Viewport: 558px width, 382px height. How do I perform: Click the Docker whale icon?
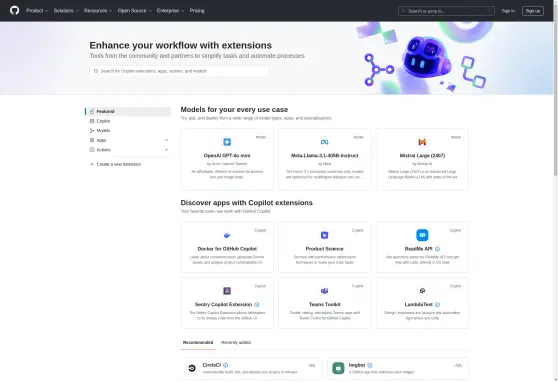pos(227,235)
